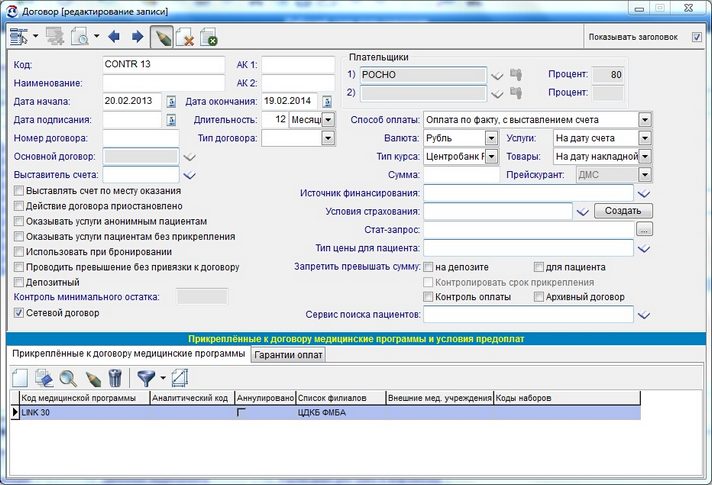Click the funnel filter icon

coord(146,378)
